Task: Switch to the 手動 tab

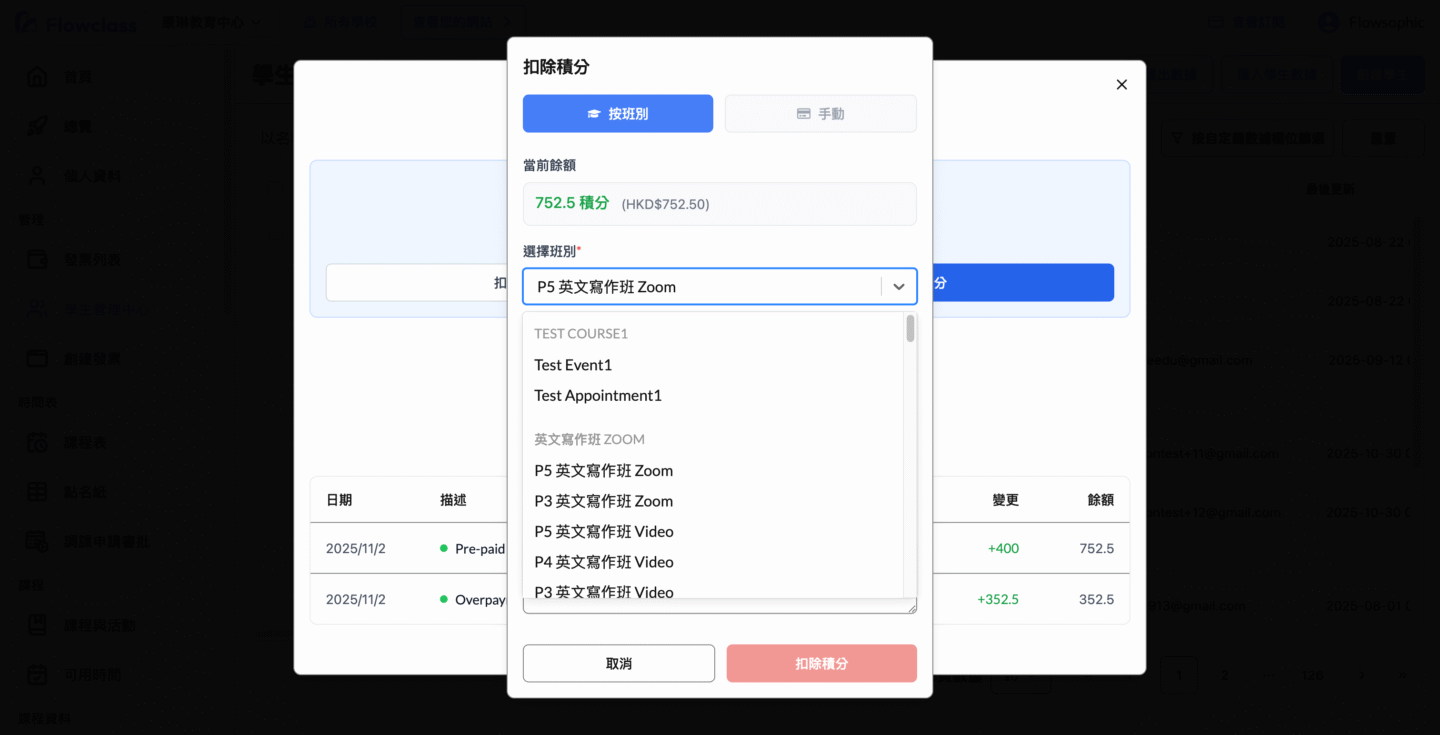Action: pyautogui.click(x=820, y=114)
